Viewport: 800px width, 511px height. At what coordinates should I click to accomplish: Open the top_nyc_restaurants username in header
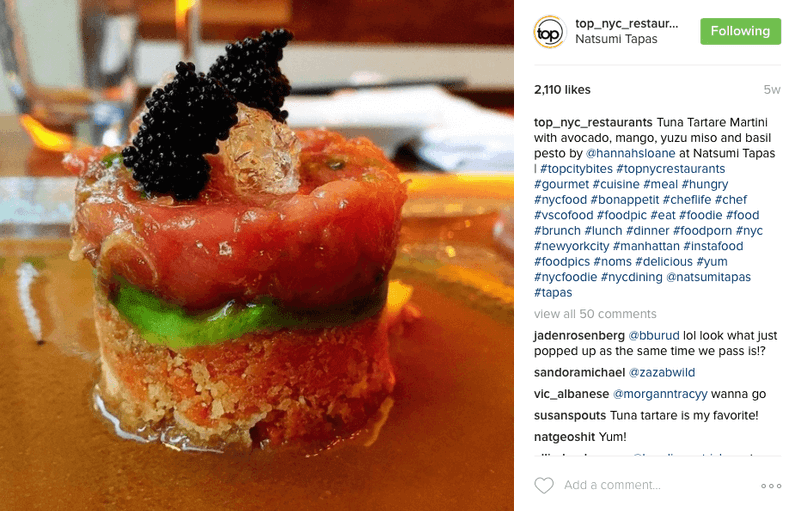pos(627,23)
